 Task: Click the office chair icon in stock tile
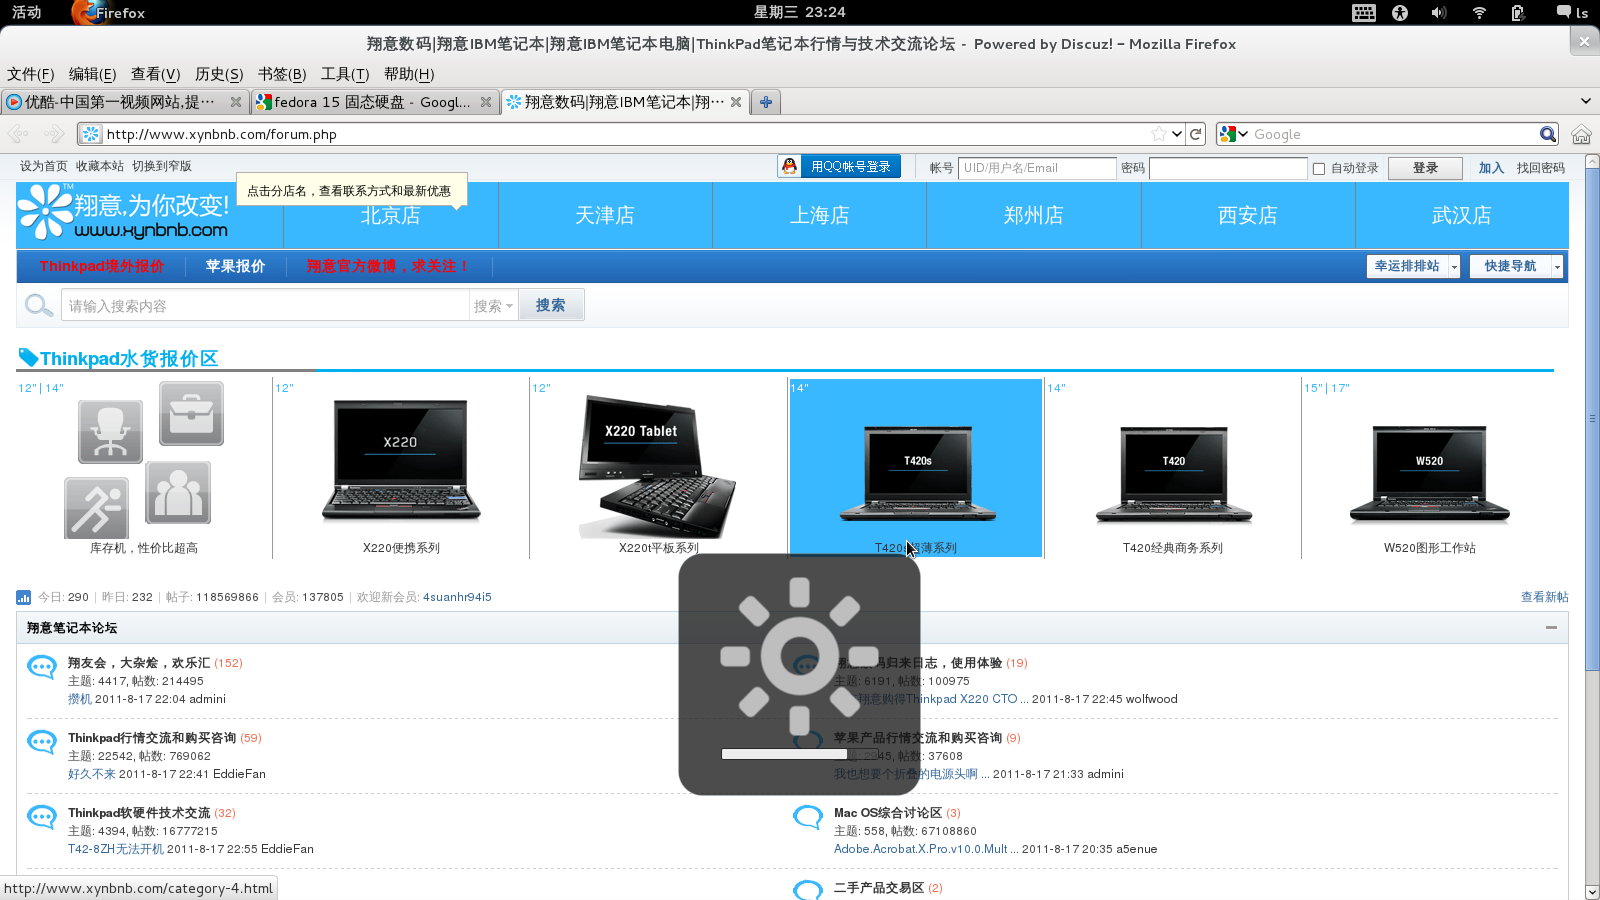pyautogui.click(x=111, y=432)
